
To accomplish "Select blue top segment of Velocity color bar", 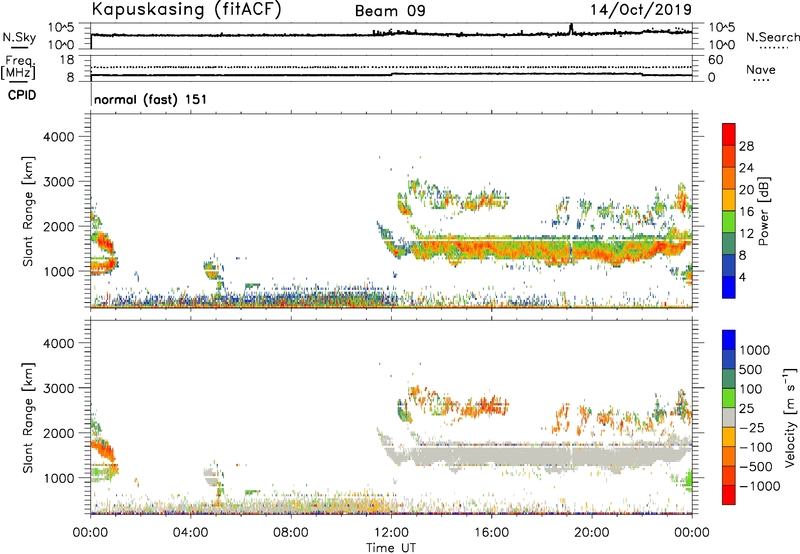I will point(729,340).
